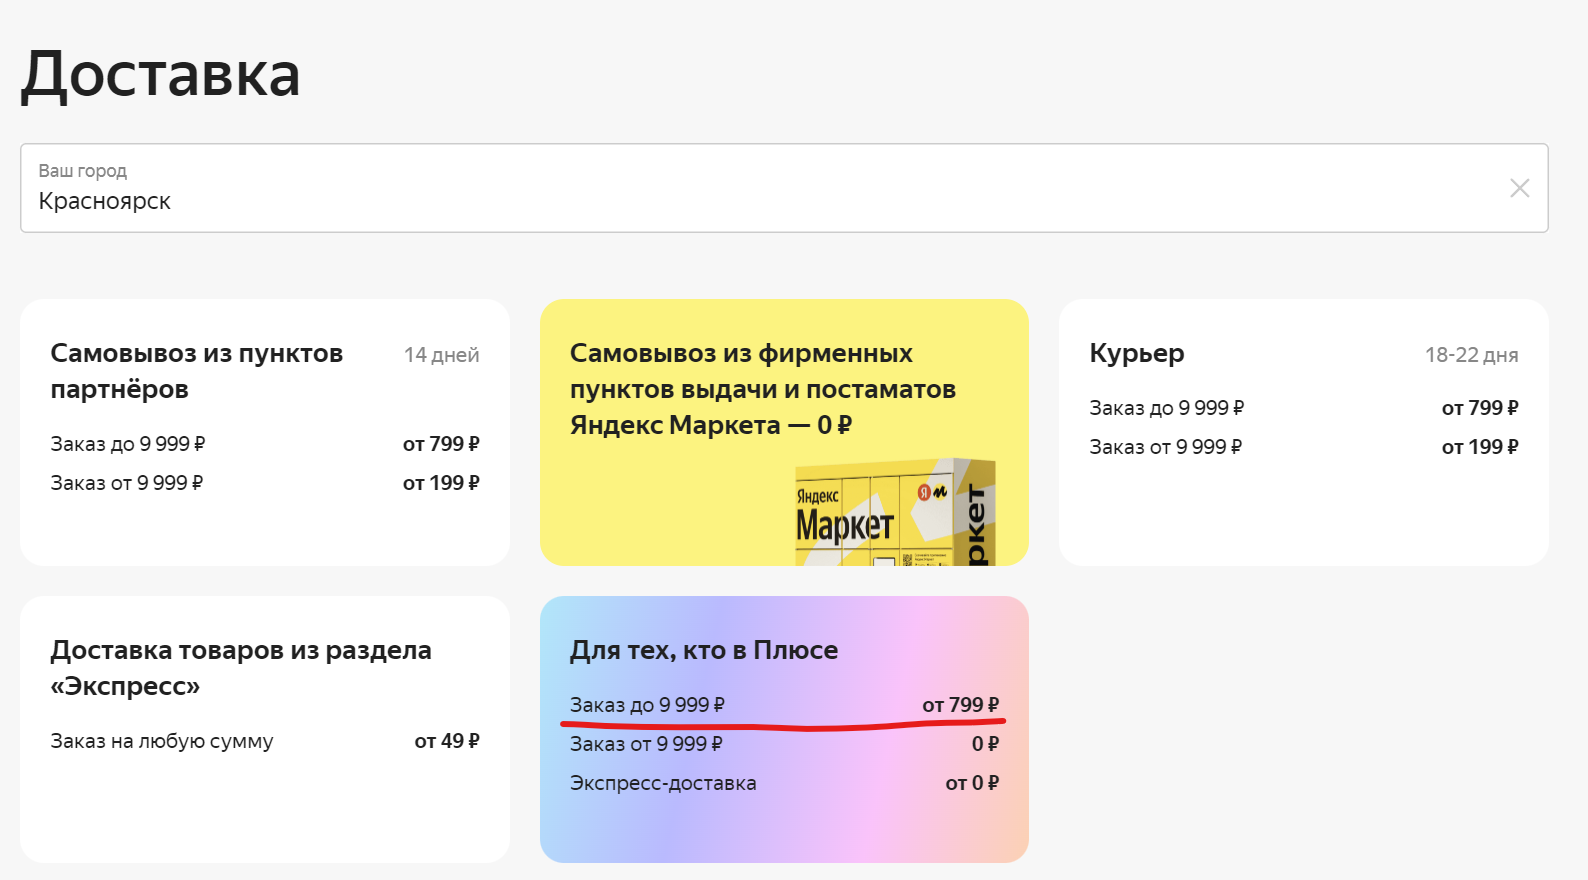Open the 'Доставка товаров из раздела «Экспресс»' card
1588x880 pixels.
pos(265,729)
